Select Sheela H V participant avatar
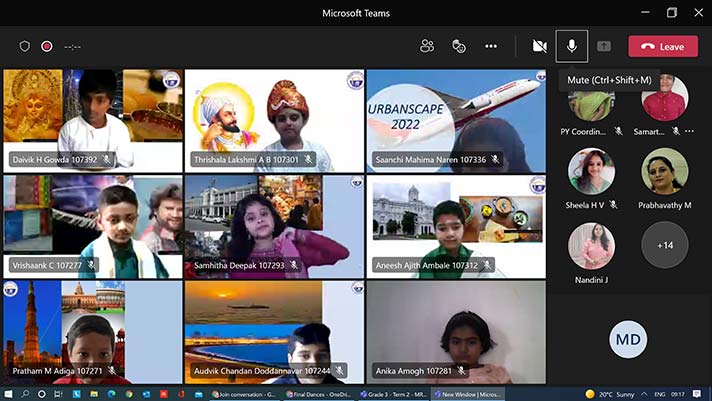This screenshot has height=401, width=712. (x=591, y=172)
